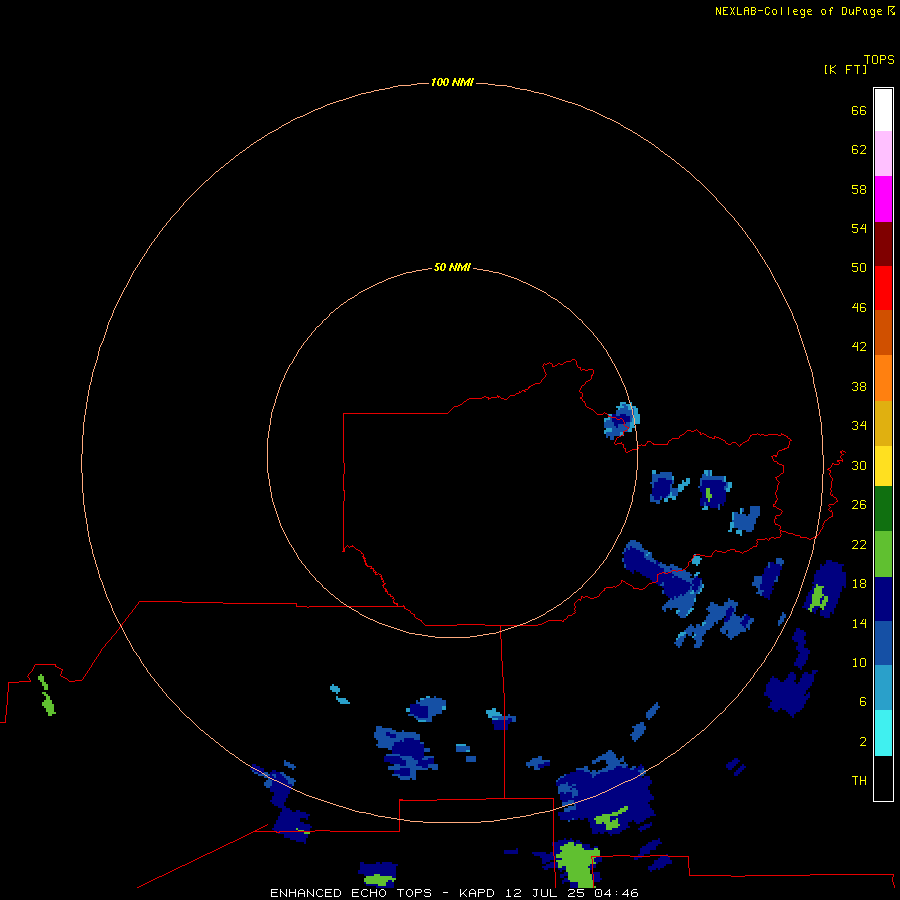This screenshot has height=900, width=900.
Task: Click the legend value 54
Action: pyautogui.click(x=859, y=228)
